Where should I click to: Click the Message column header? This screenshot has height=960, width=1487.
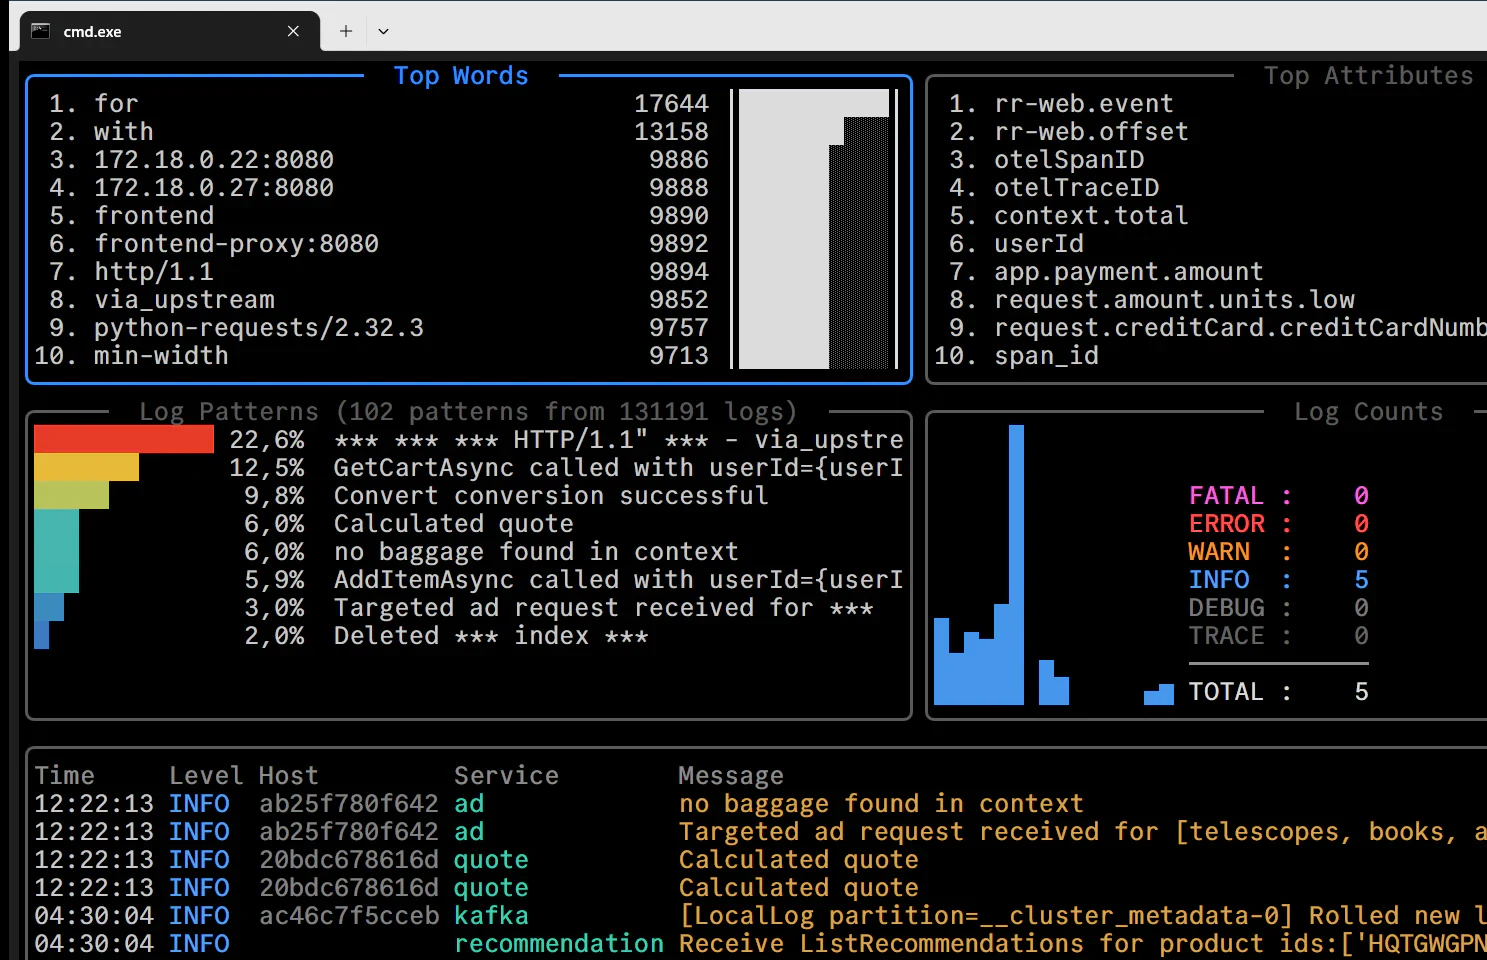tap(731, 776)
